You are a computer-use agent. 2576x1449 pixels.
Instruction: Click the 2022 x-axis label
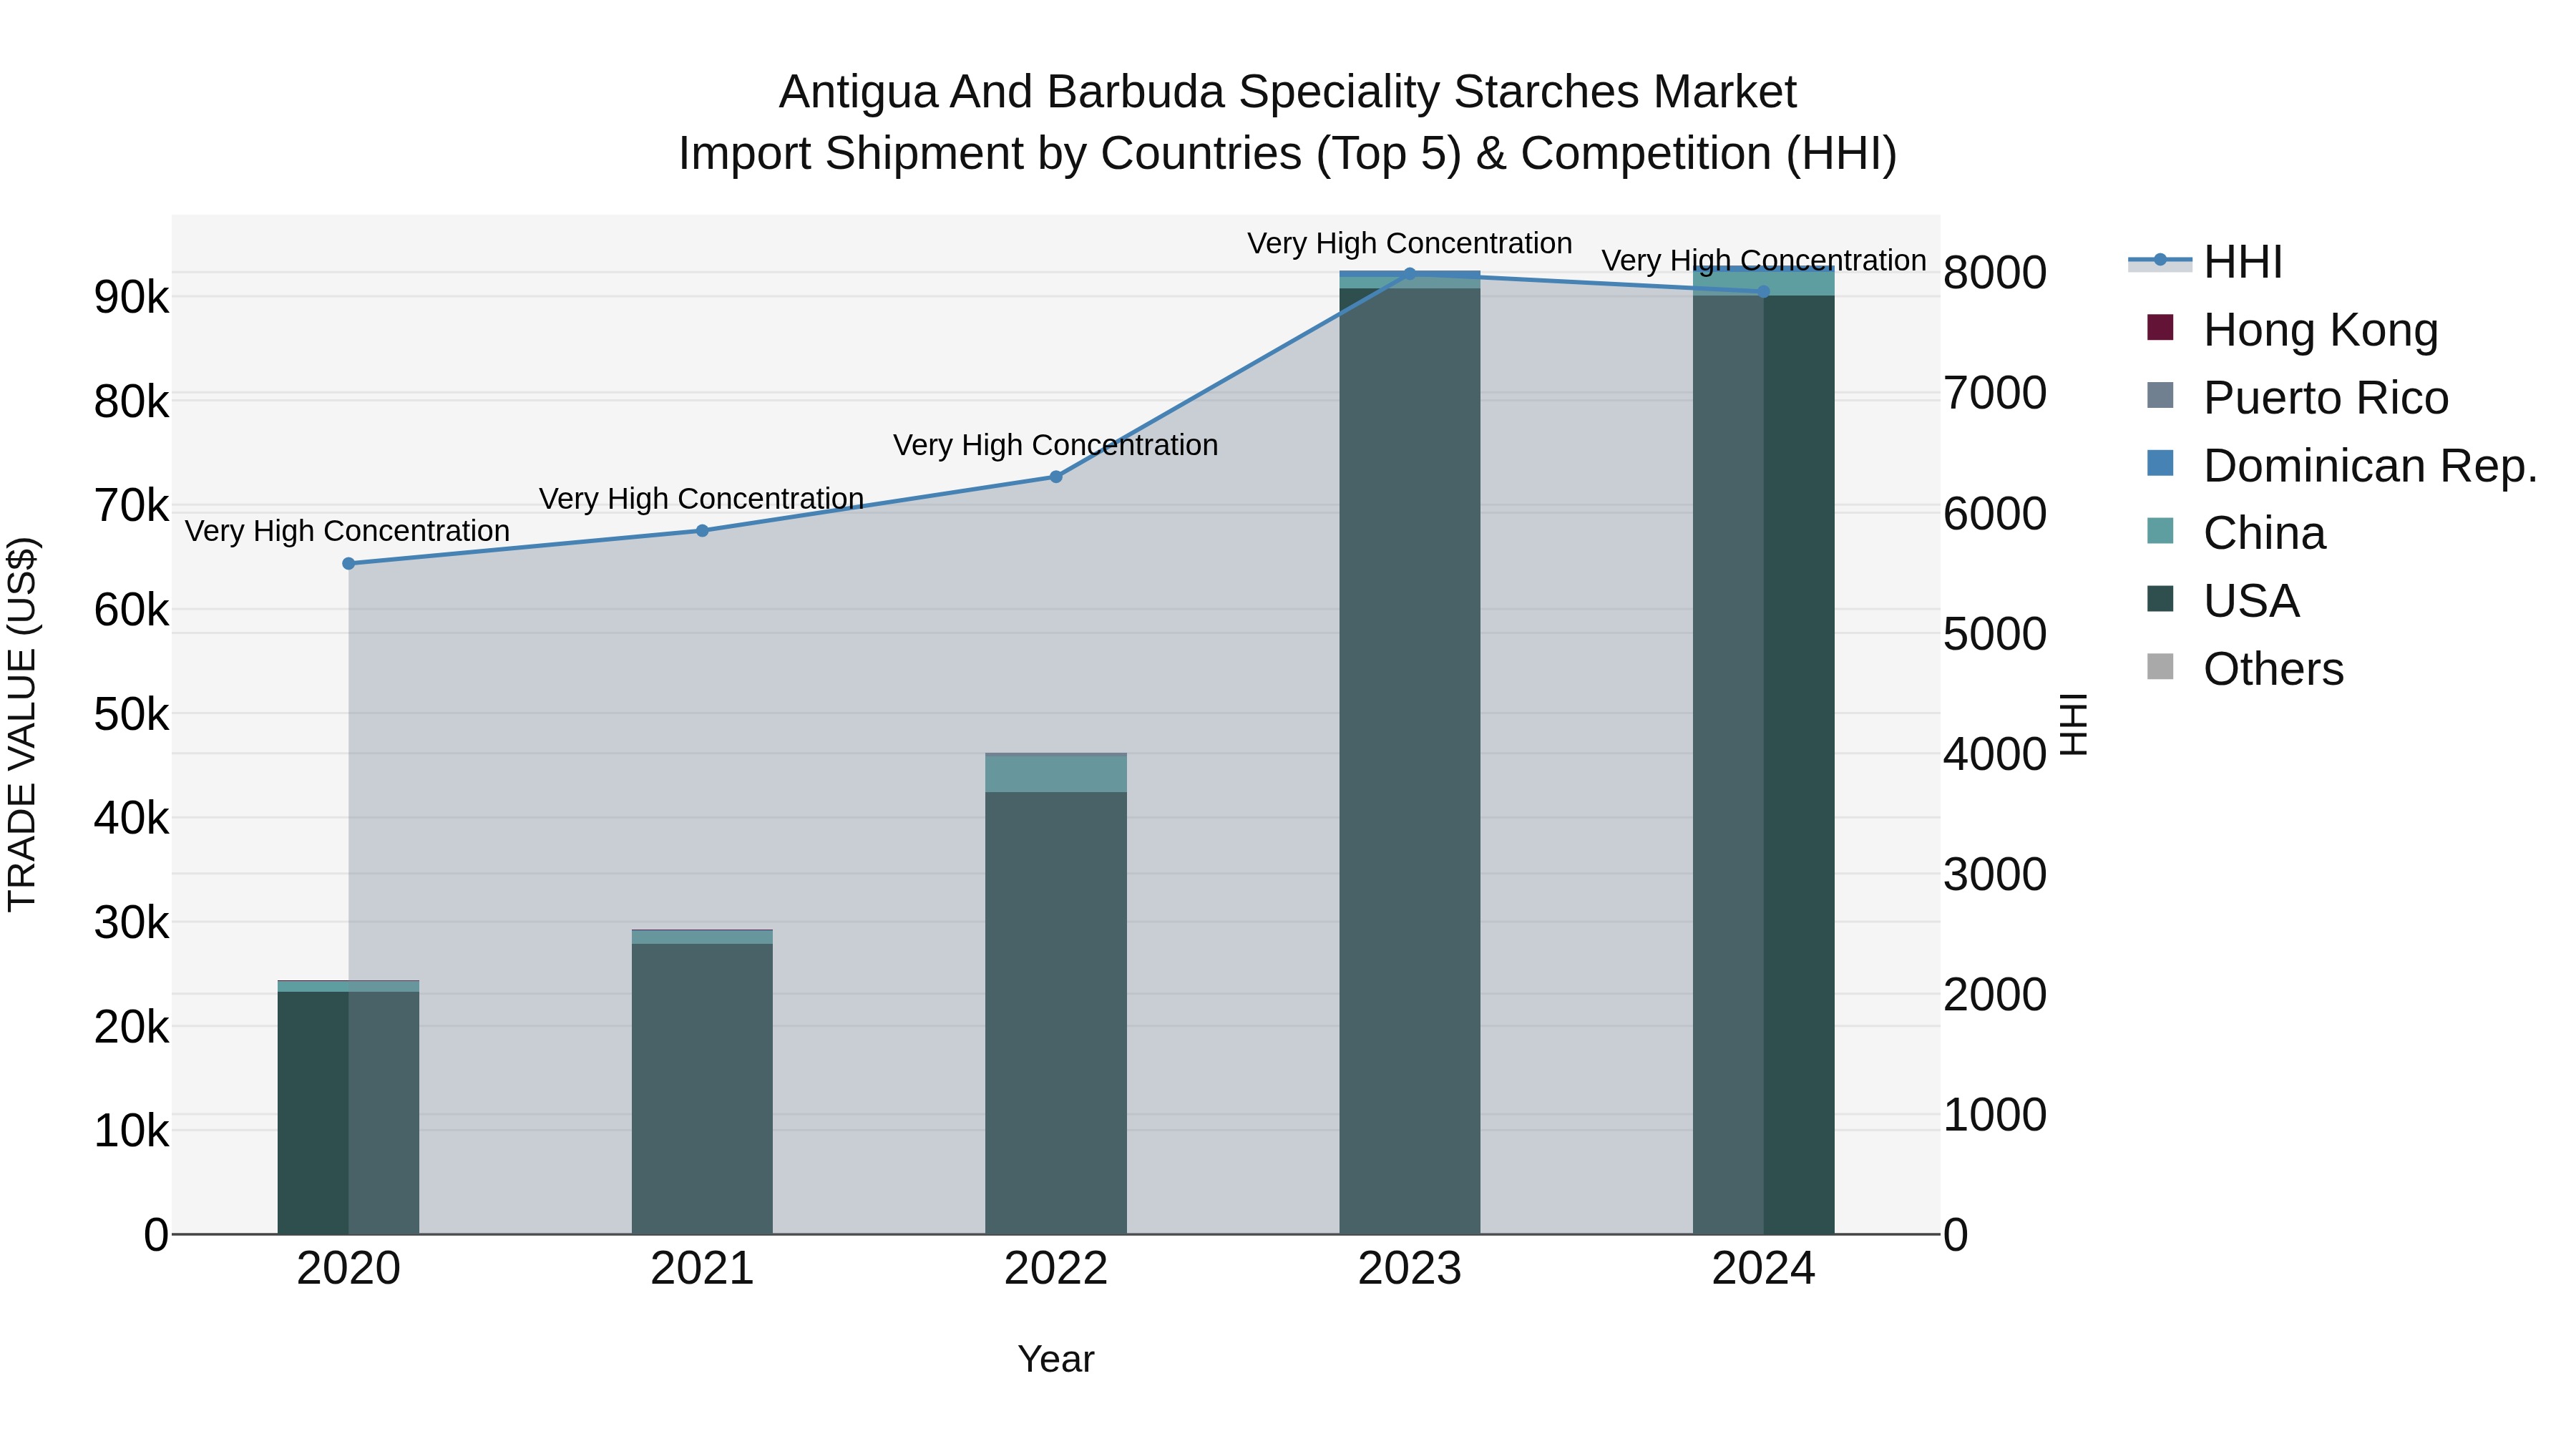coord(1056,1269)
